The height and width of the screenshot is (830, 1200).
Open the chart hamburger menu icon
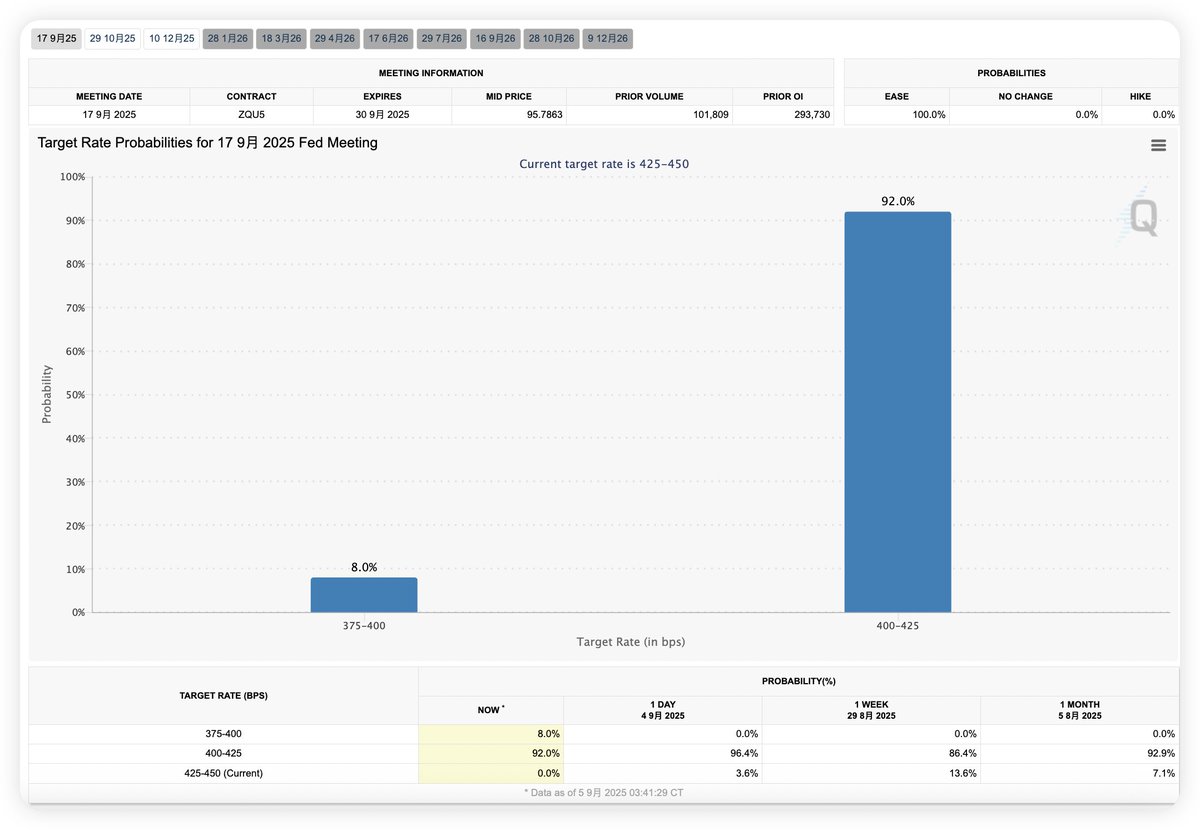point(1158,145)
